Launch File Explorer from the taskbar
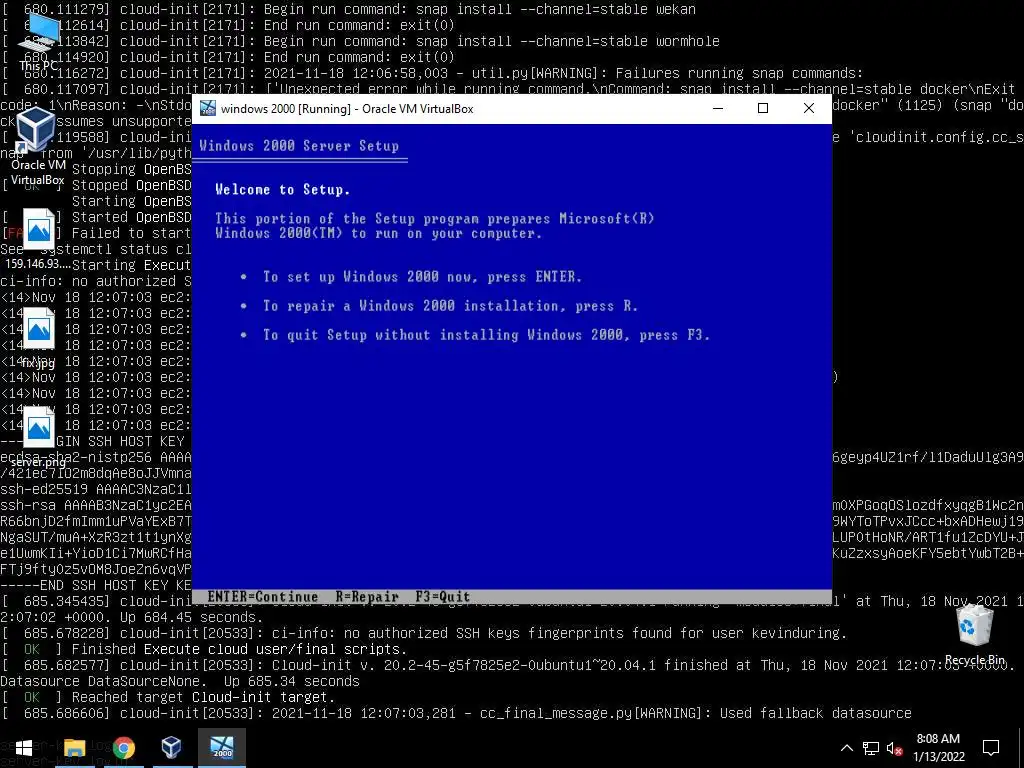 [74, 748]
